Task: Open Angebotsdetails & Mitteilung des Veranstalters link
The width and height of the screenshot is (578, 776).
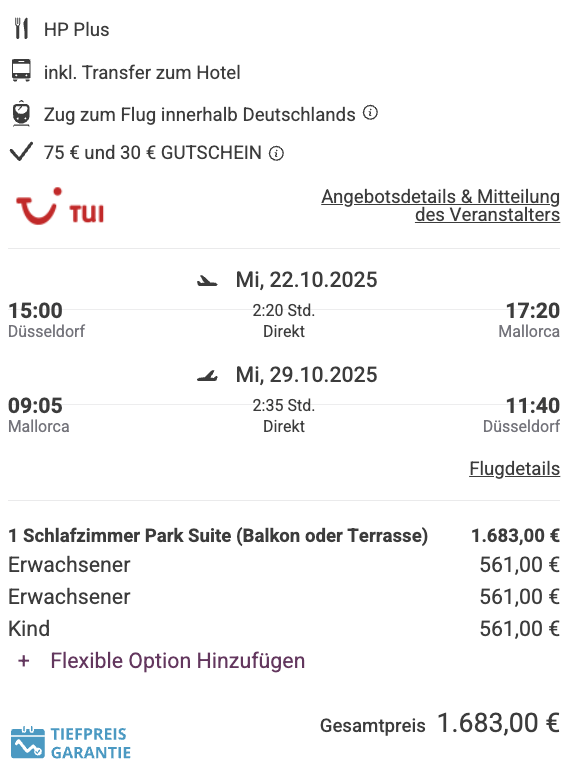Action: point(440,205)
